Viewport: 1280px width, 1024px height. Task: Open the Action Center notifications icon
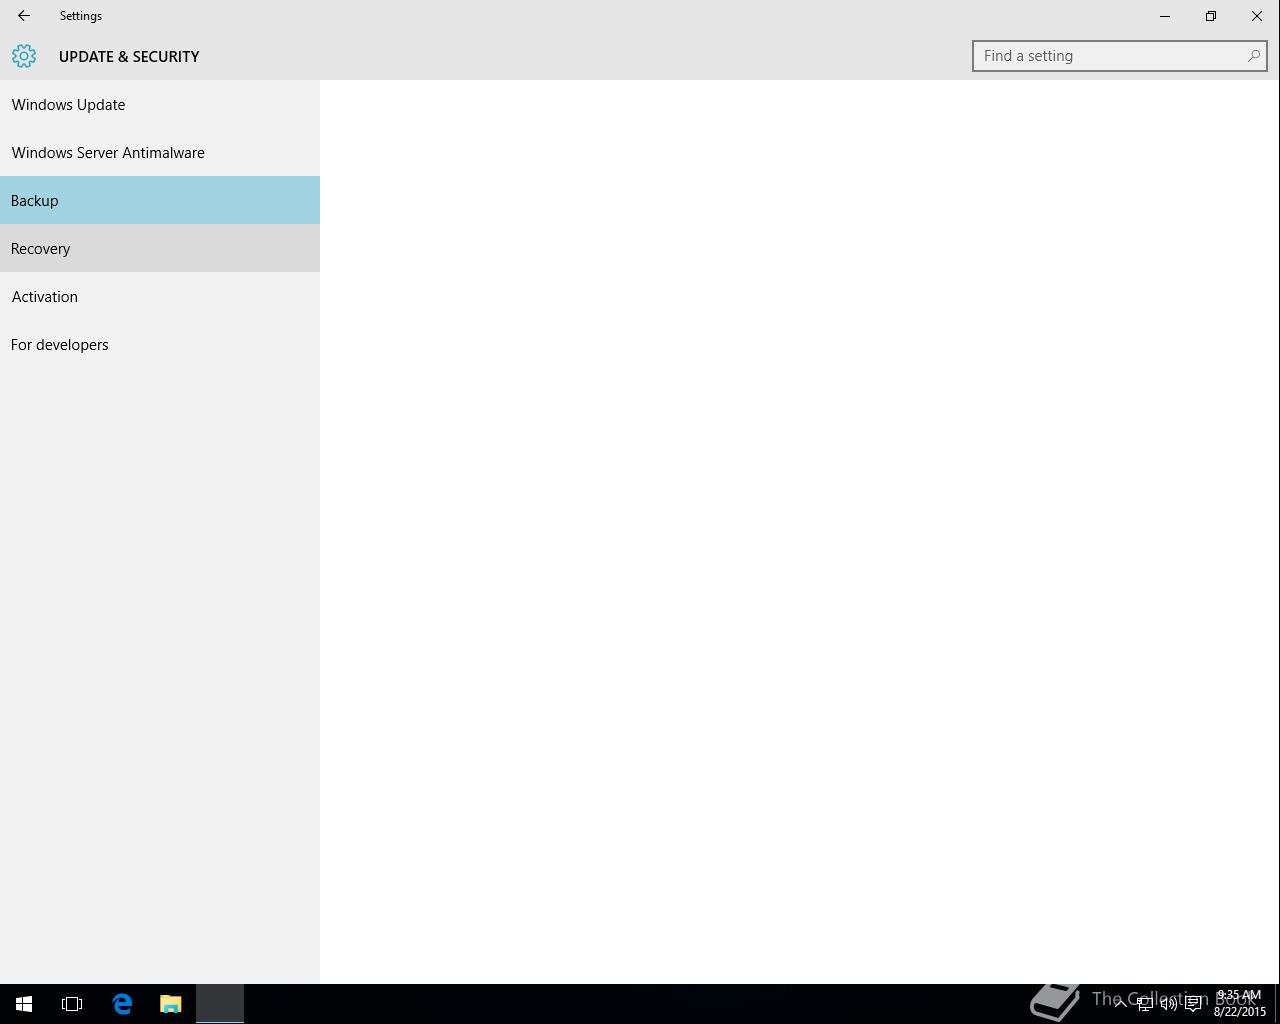pyautogui.click(x=1193, y=1004)
